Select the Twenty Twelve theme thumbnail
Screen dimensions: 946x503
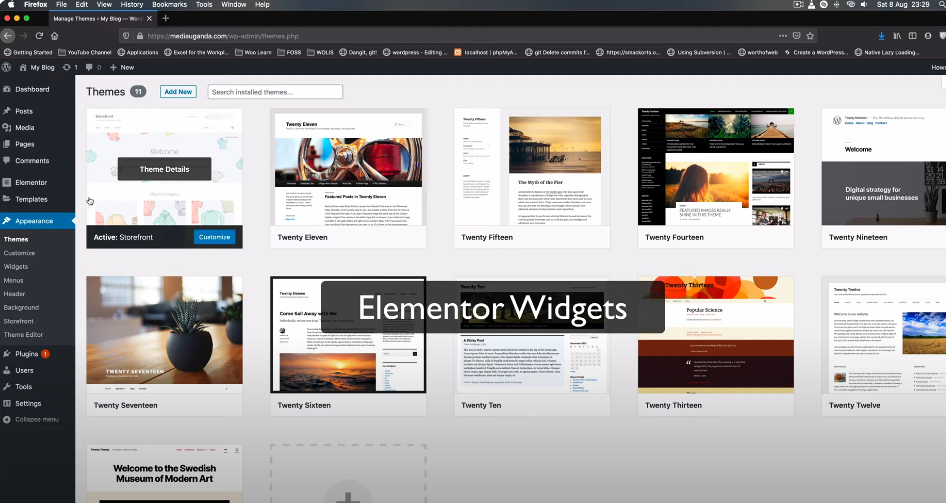coord(884,335)
